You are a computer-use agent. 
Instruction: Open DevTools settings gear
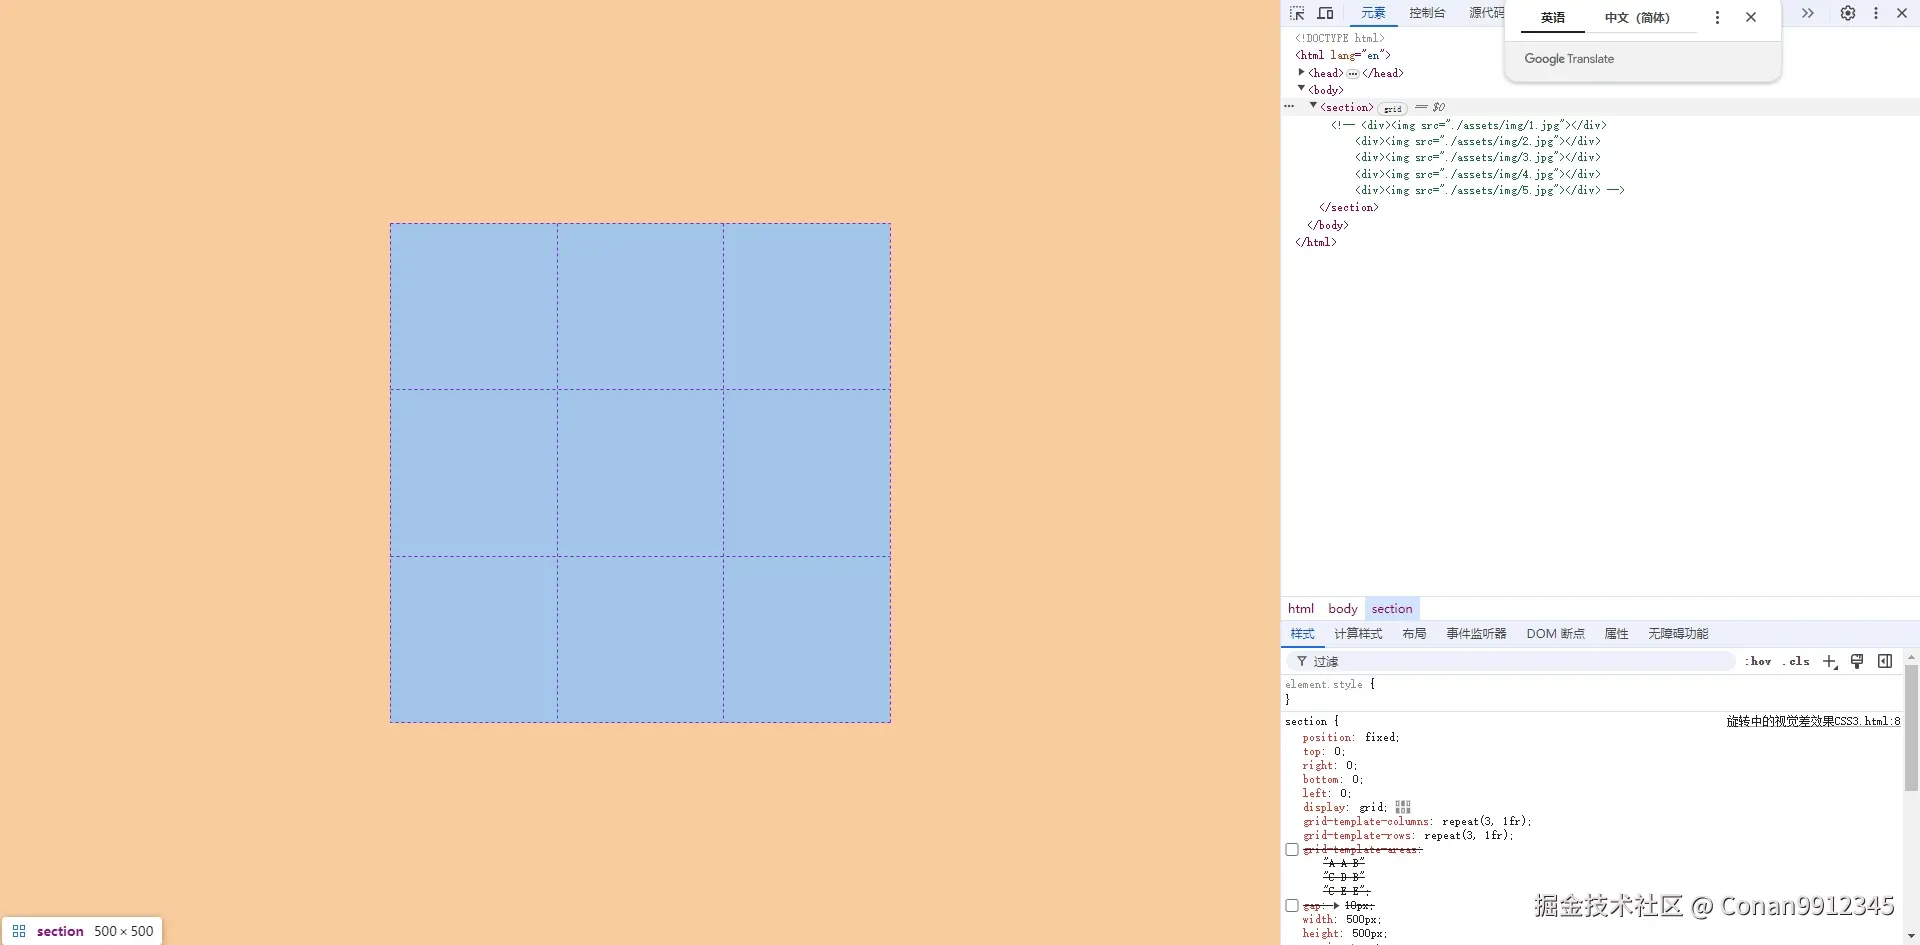click(x=1848, y=13)
